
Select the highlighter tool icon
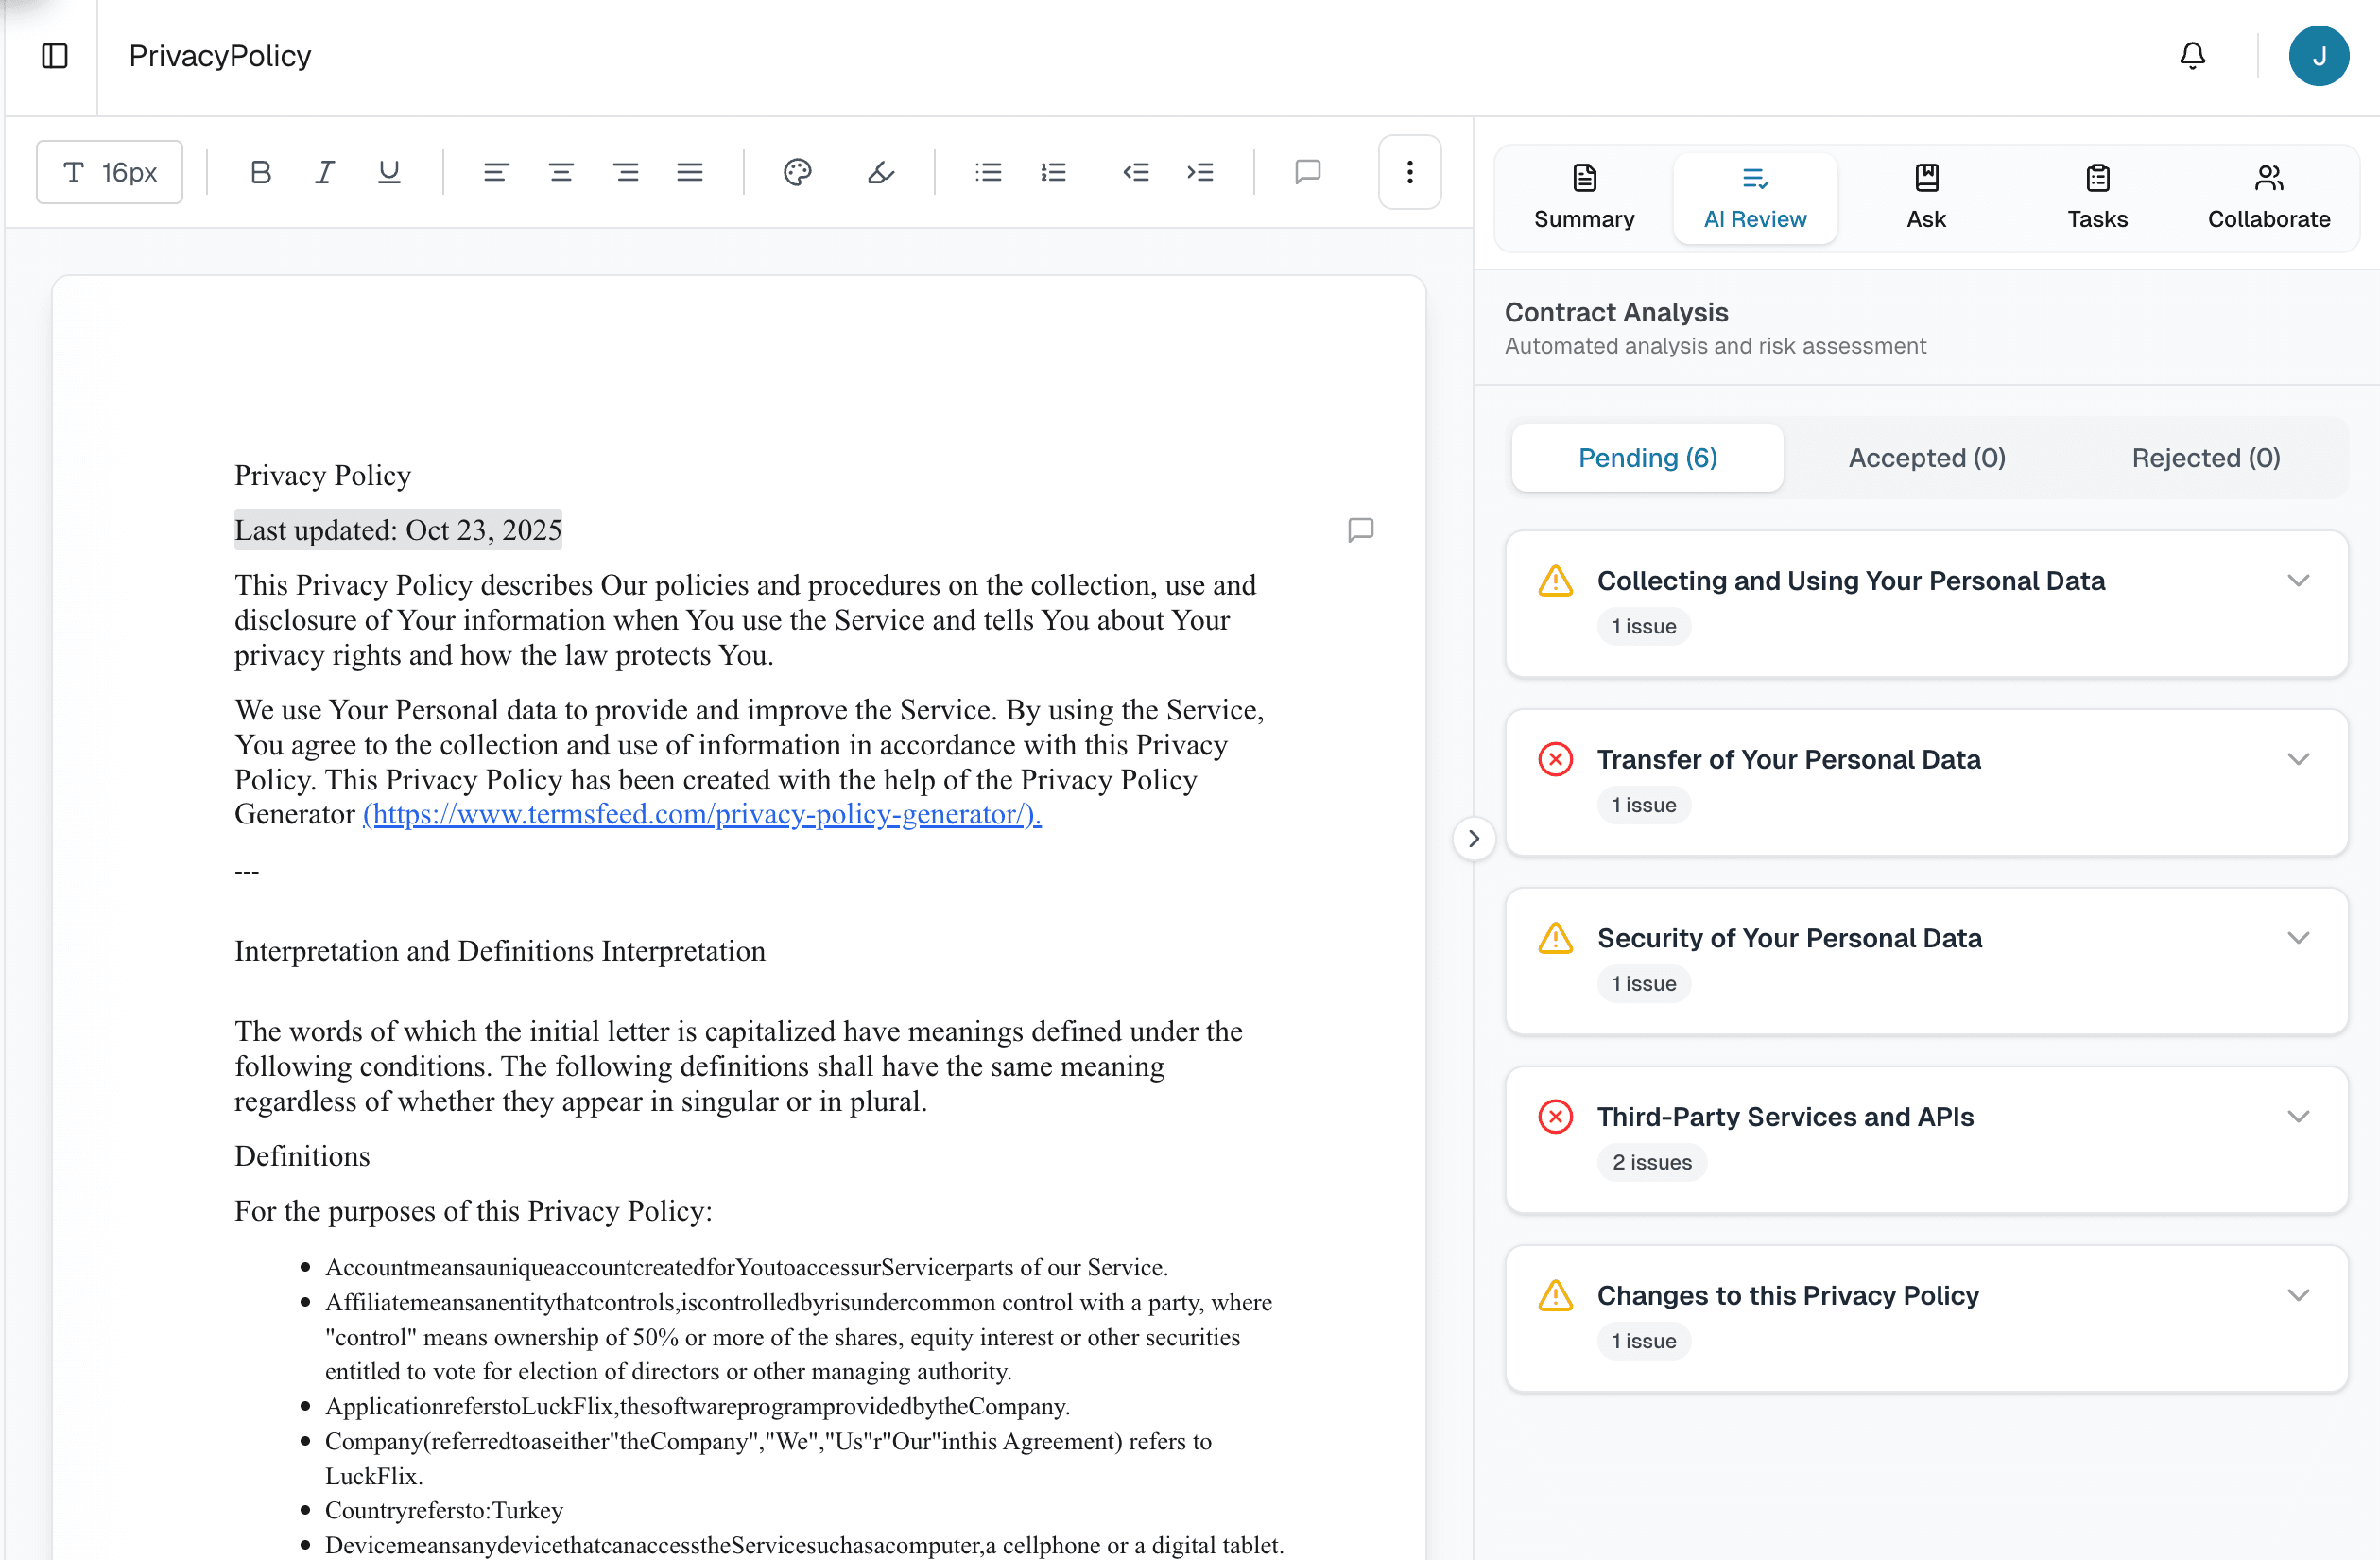click(880, 172)
